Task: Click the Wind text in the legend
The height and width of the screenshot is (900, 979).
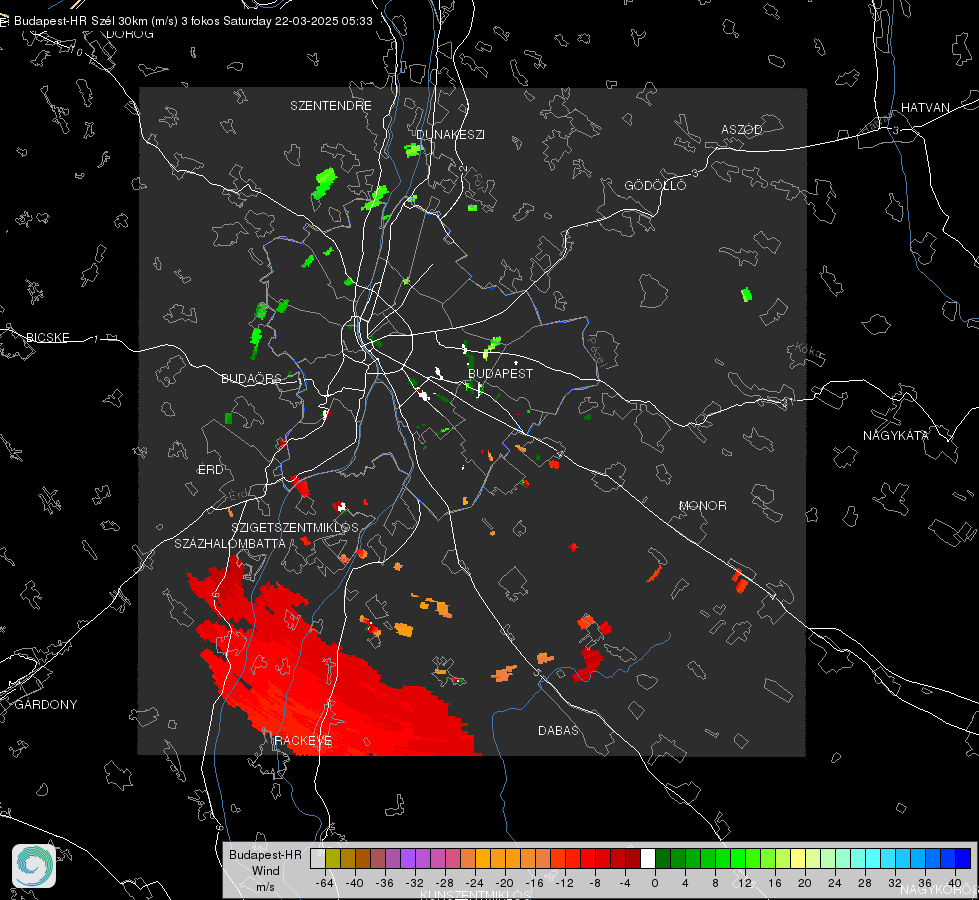Action: pos(265,871)
